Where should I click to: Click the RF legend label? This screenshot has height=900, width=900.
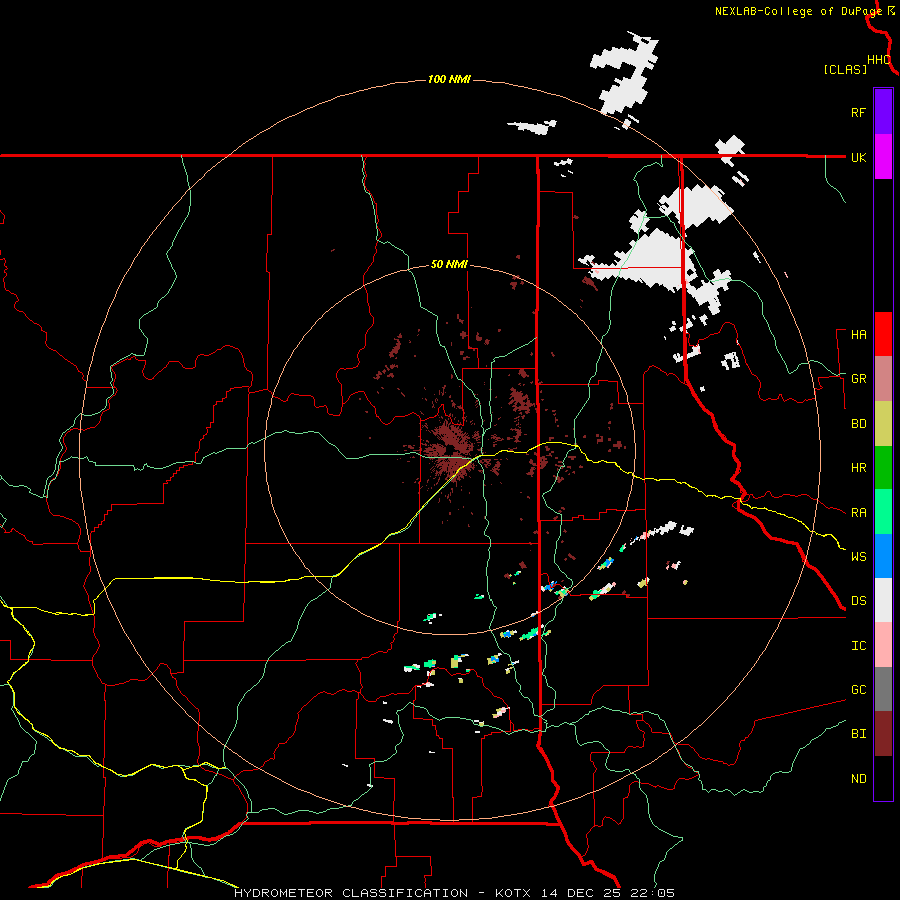click(x=858, y=112)
